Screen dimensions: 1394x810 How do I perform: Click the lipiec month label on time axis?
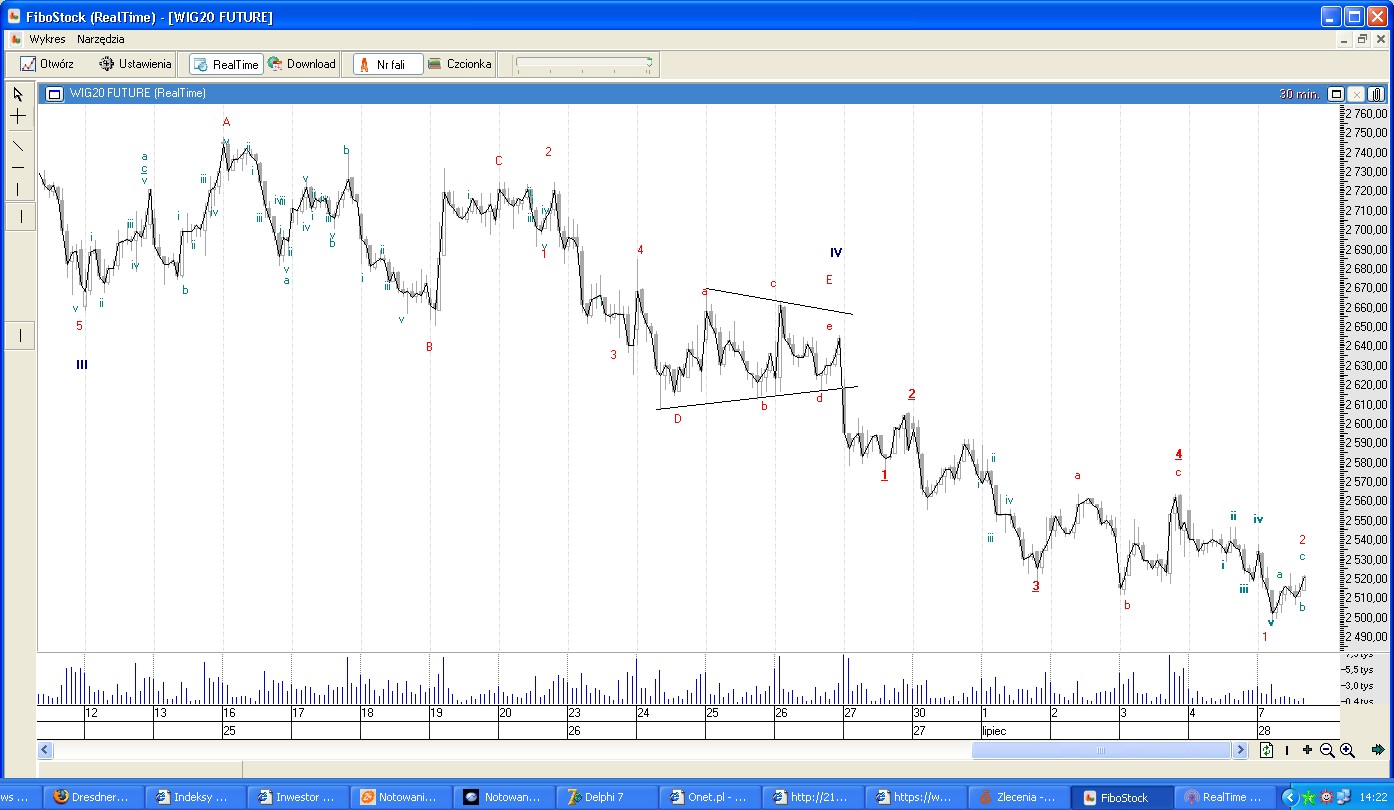click(994, 731)
